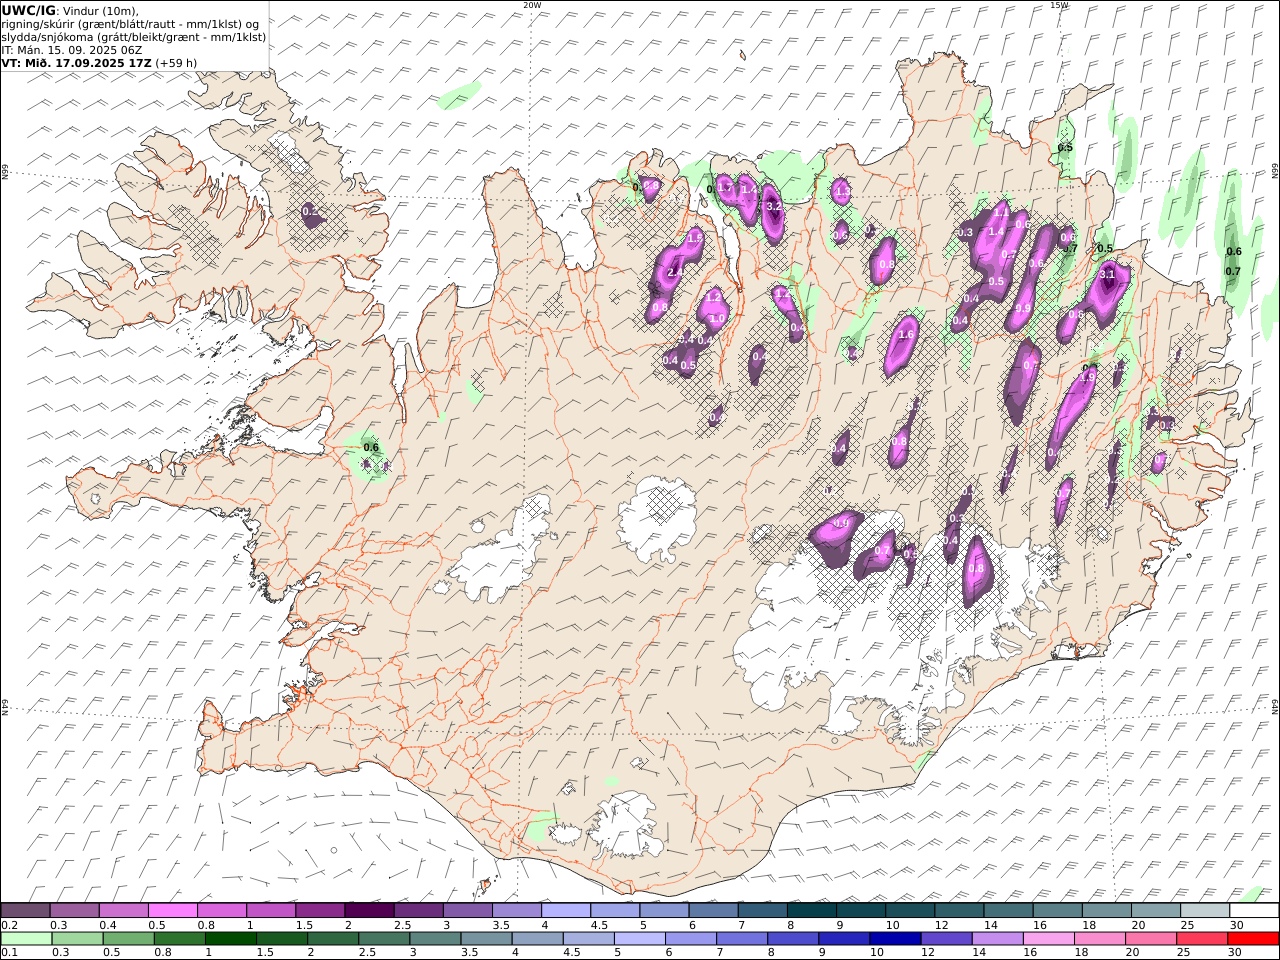
Task: Select the darkest purple snow swatch labeled 2
Action: 369,911
